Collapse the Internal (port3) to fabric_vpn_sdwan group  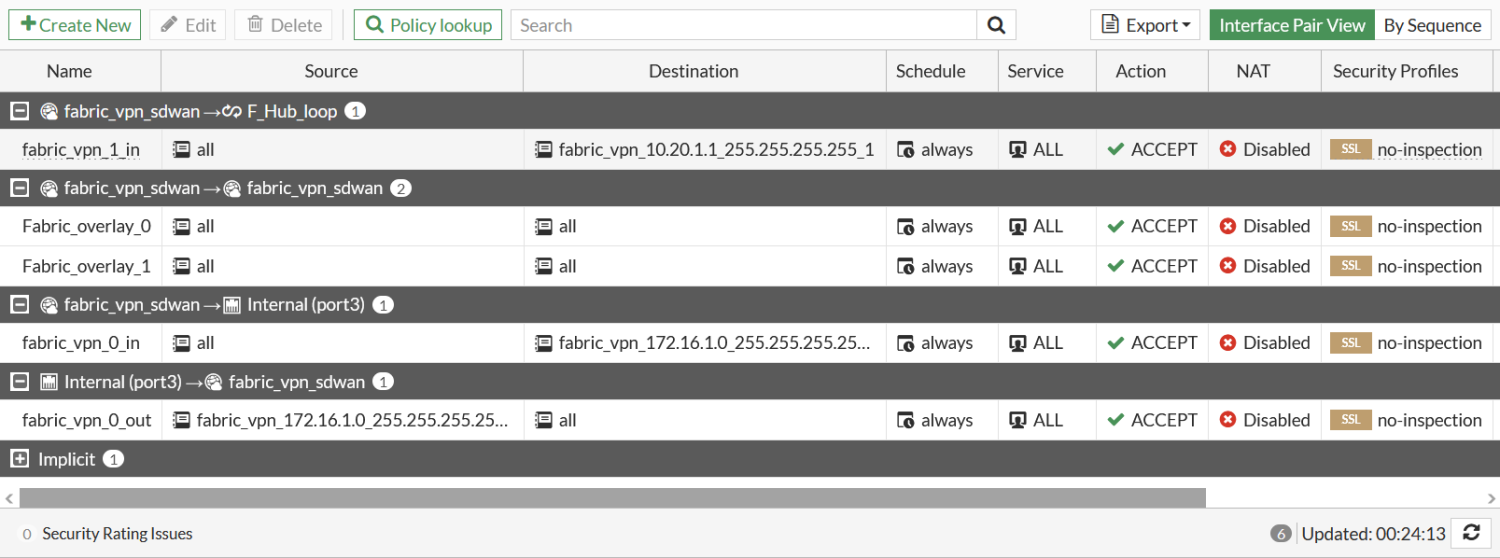pyautogui.click(x=19, y=382)
